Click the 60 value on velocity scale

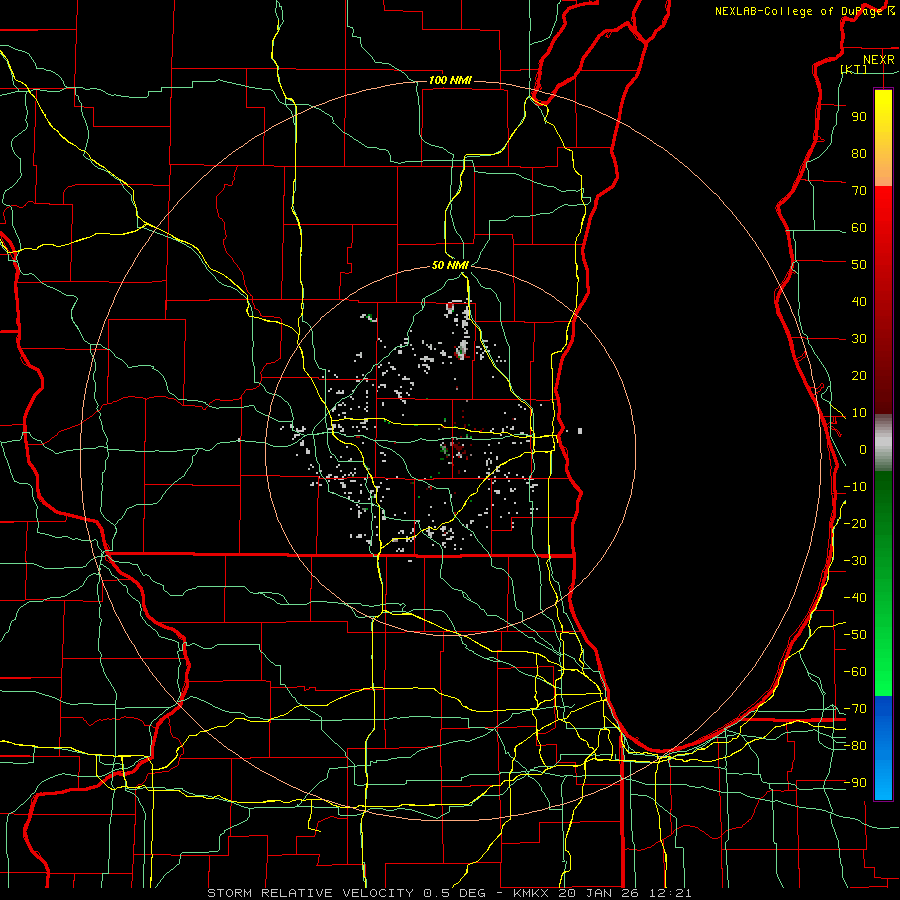click(x=859, y=227)
